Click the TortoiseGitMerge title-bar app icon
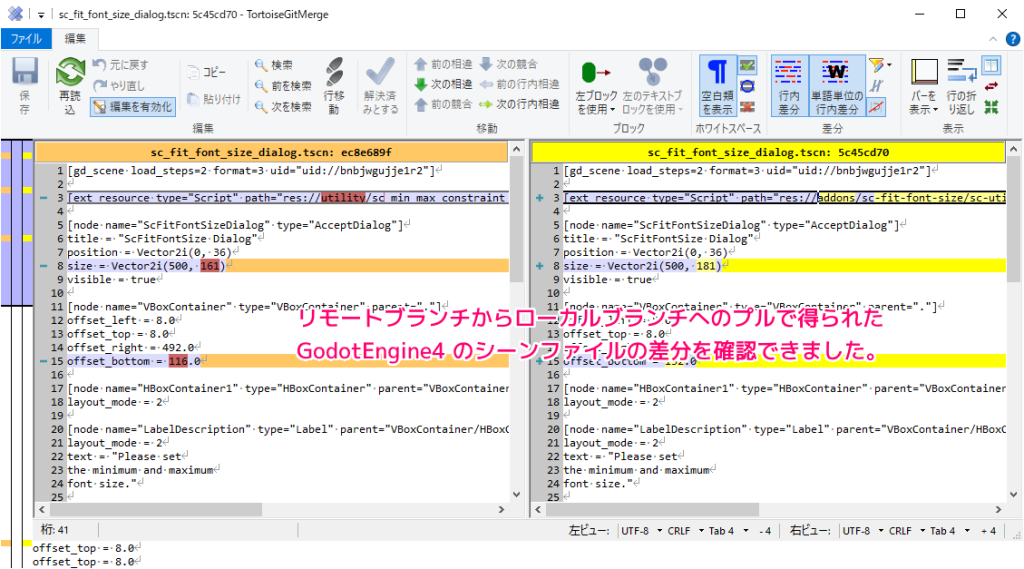Image resolution: width=1024 pixels, height=569 pixels. coord(14,14)
